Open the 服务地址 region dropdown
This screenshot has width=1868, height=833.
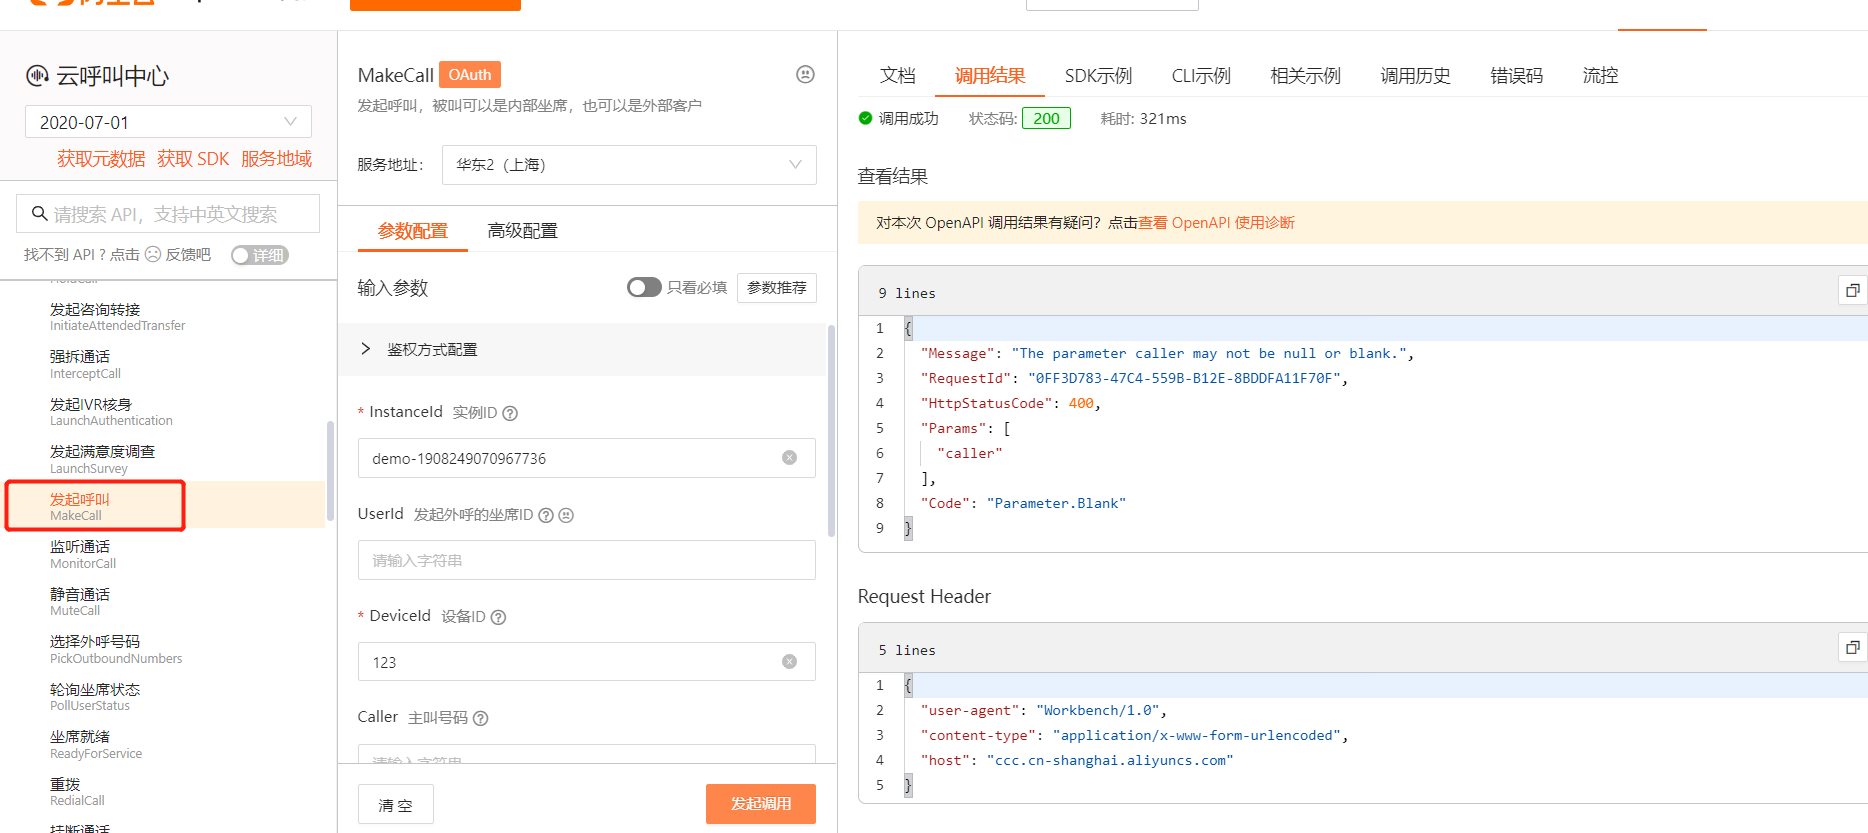(629, 165)
